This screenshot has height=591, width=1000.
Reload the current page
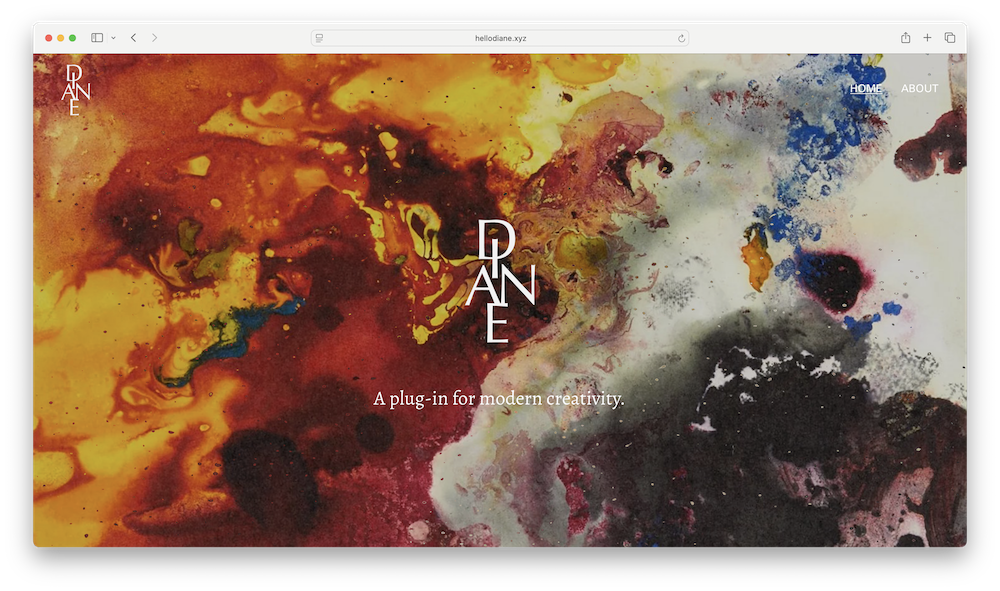tap(681, 38)
